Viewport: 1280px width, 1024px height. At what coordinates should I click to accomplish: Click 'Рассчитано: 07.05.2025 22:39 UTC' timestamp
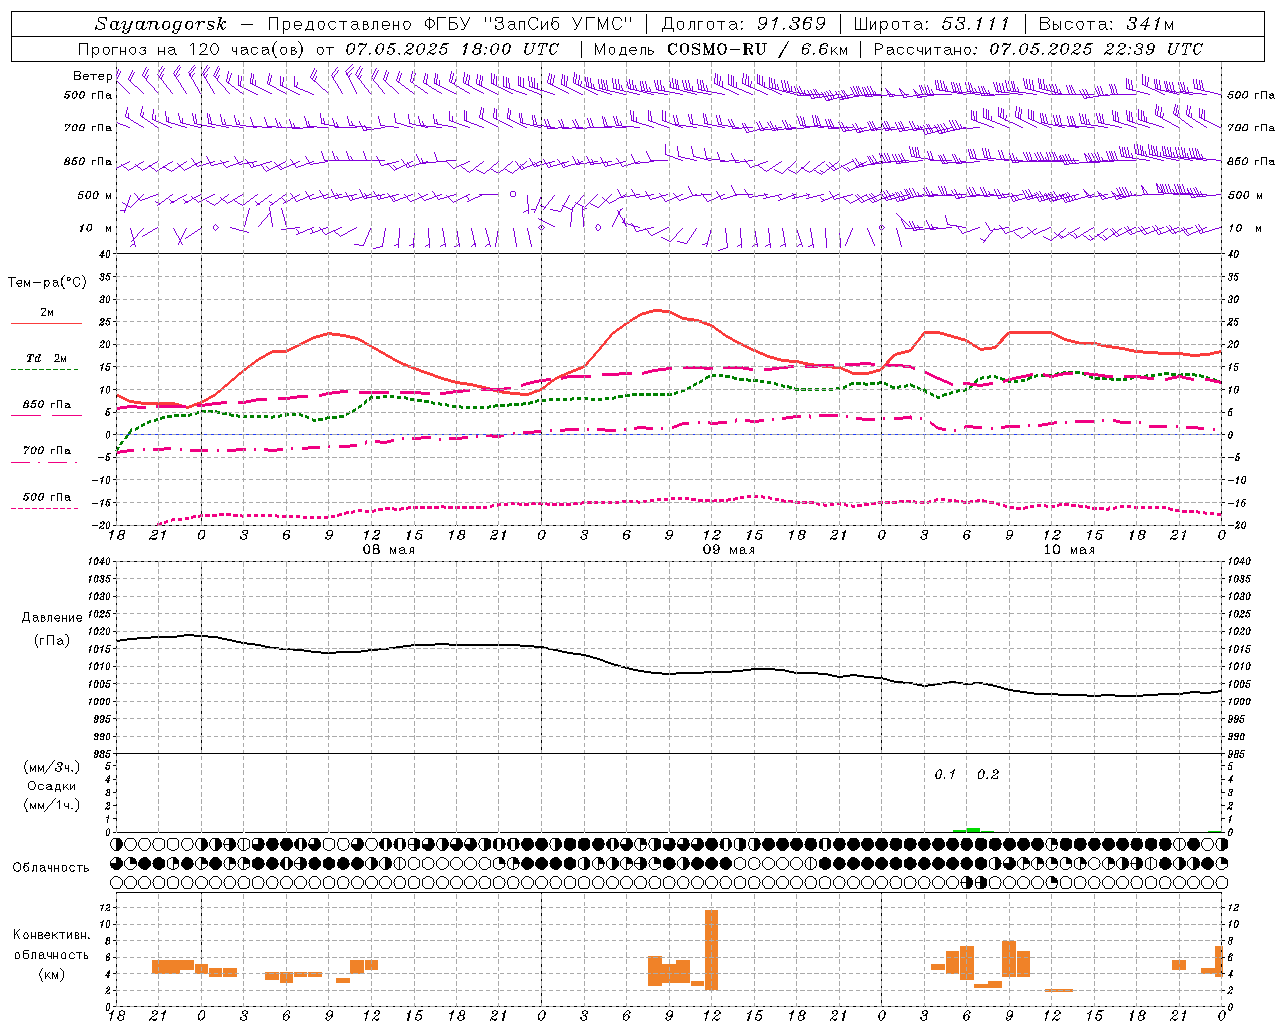coord(1038,49)
